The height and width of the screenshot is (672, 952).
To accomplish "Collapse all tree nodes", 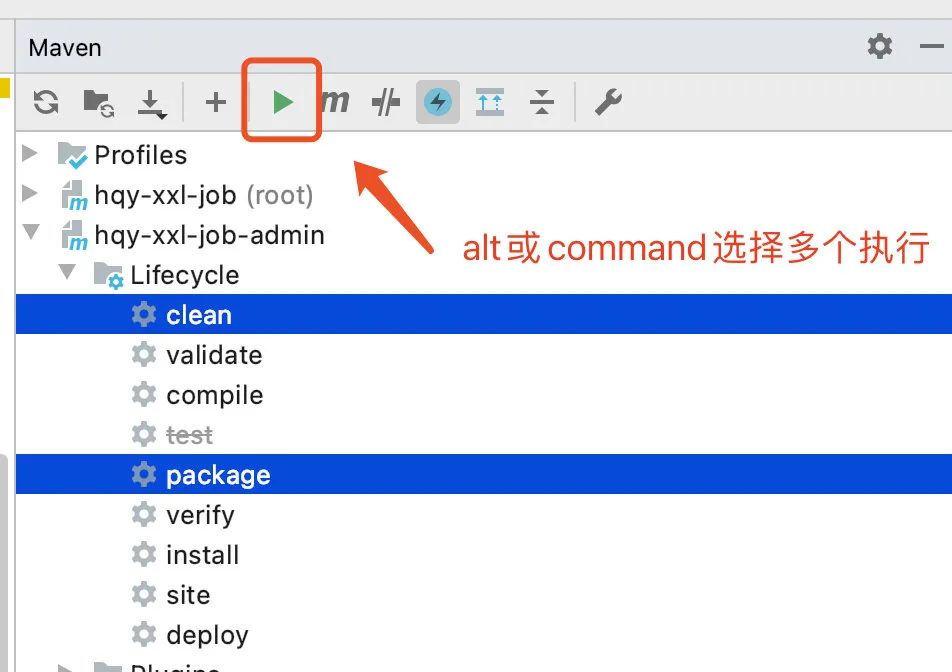I will (x=542, y=101).
